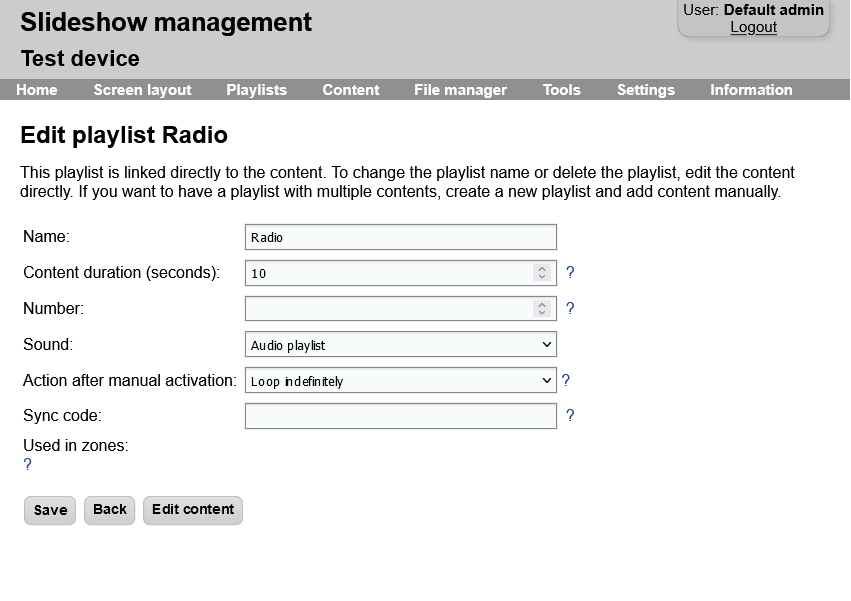
Task: Log out via the Logout link
Action: (x=753, y=27)
